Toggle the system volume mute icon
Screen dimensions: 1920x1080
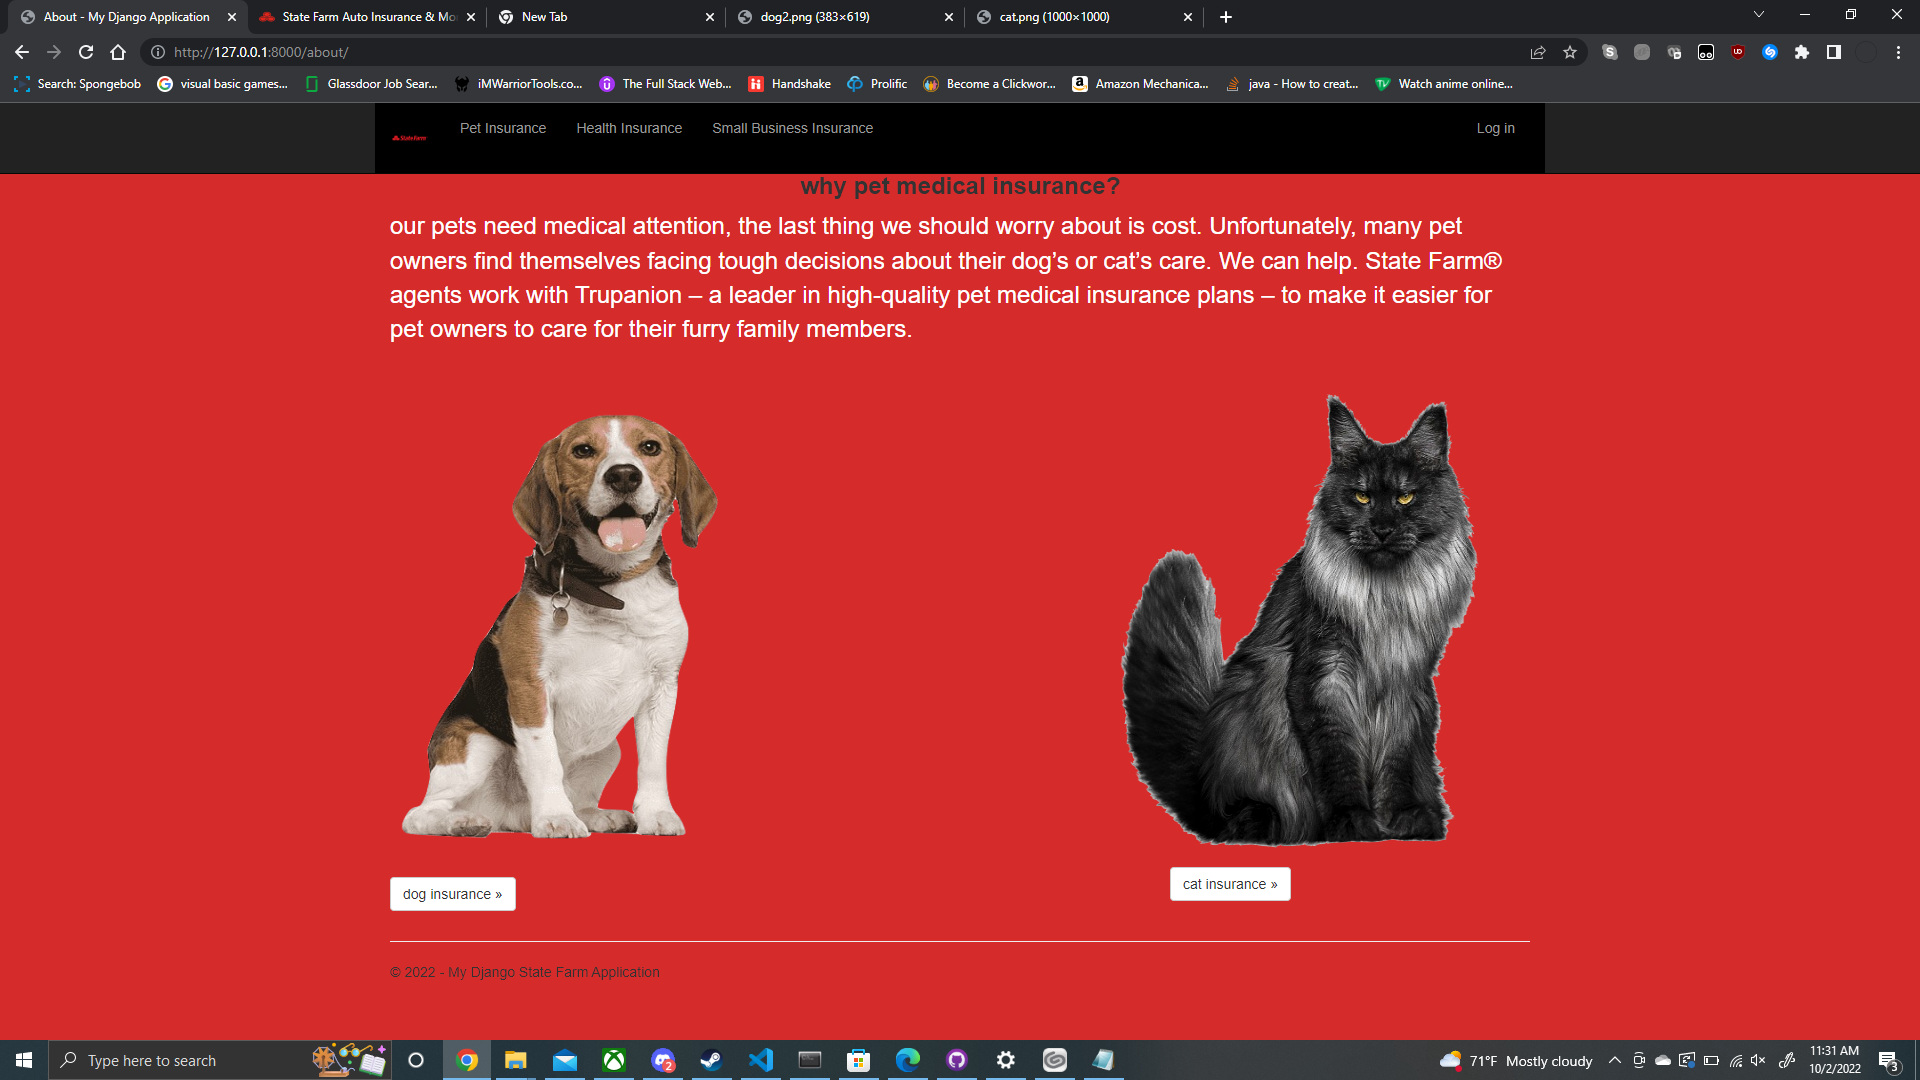coord(1758,1060)
